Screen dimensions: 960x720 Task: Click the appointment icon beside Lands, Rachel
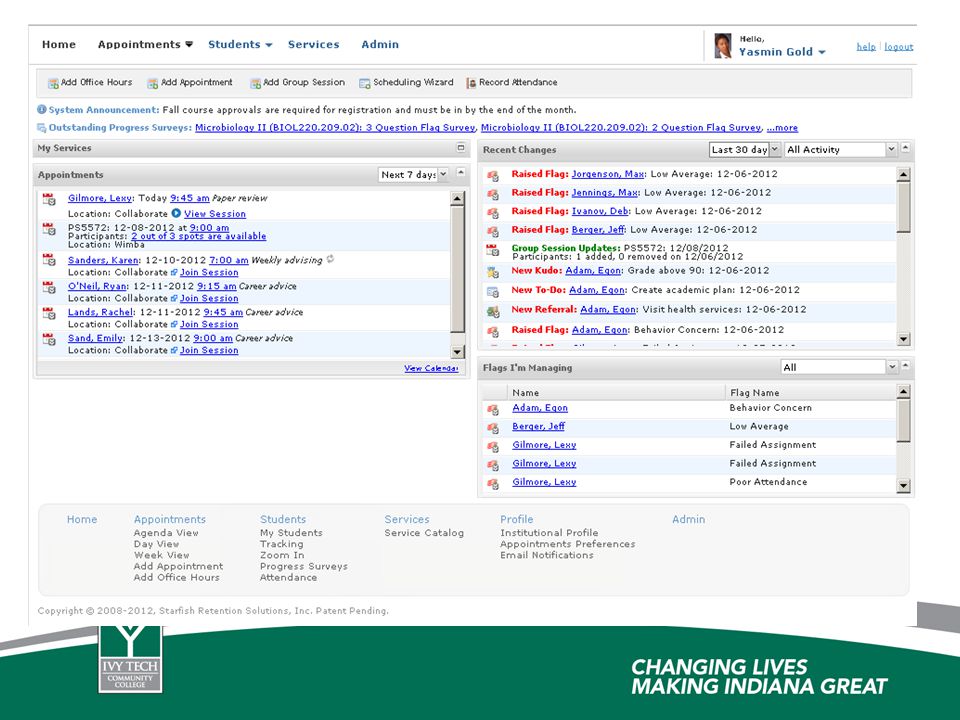49,313
